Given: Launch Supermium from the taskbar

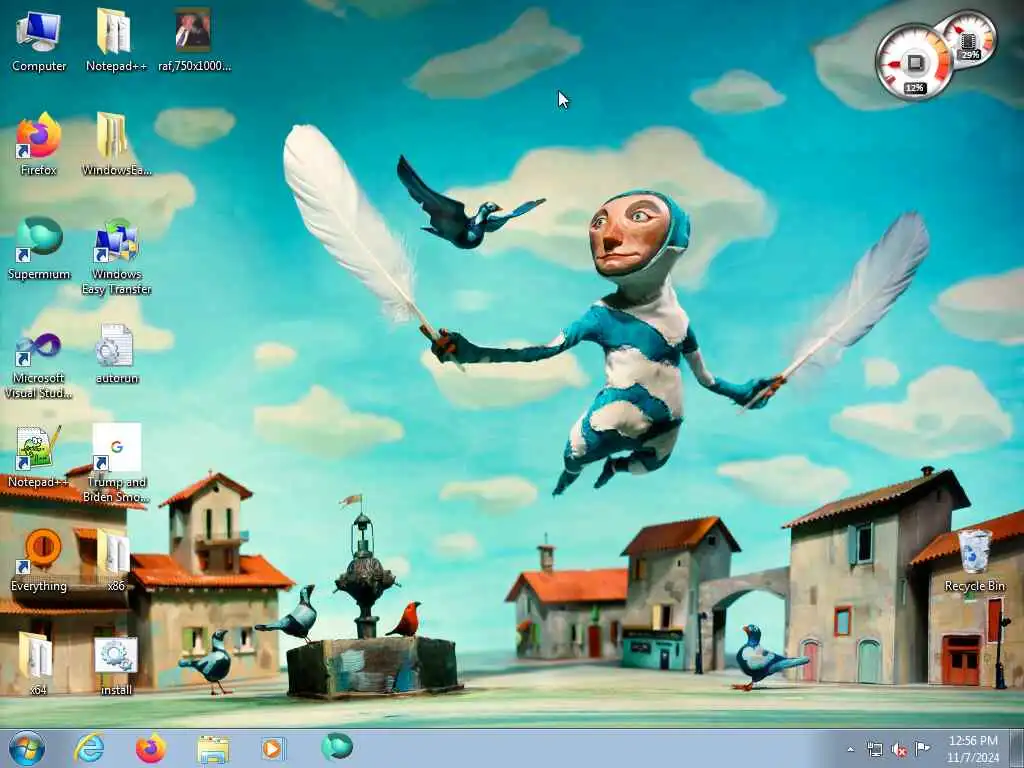Looking at the screenshot, I should tap(336, 747).
